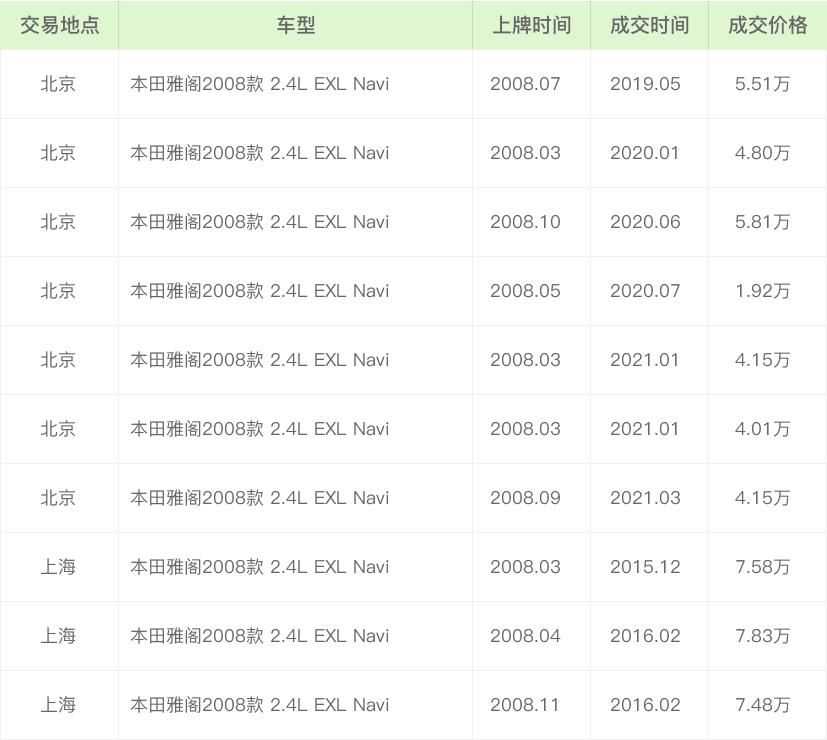827x740 pixels.
Task: Pick the registration date 2008.05
Action: click(525, 291)
